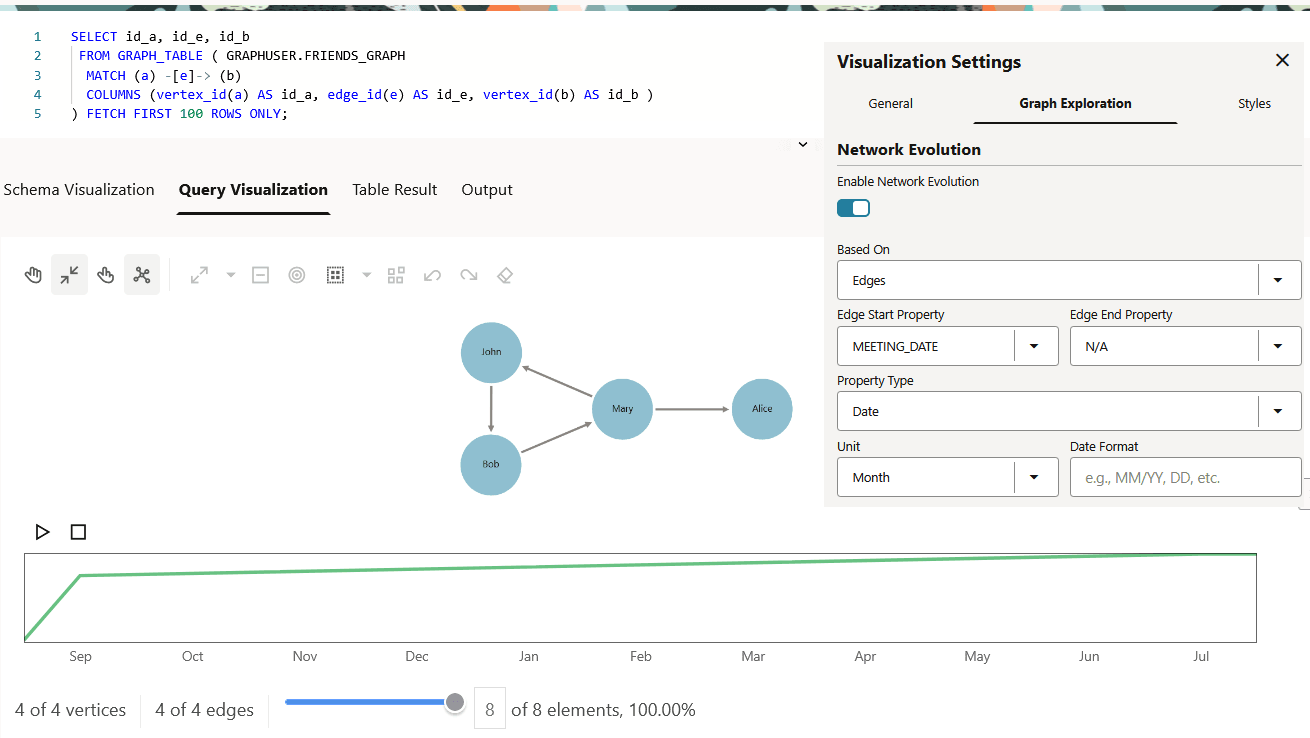This screenshot has height=738, width=1310.
Task: Open the Edge Start Property dropdown
Action: pyautogui.click(x=947, y=346)
